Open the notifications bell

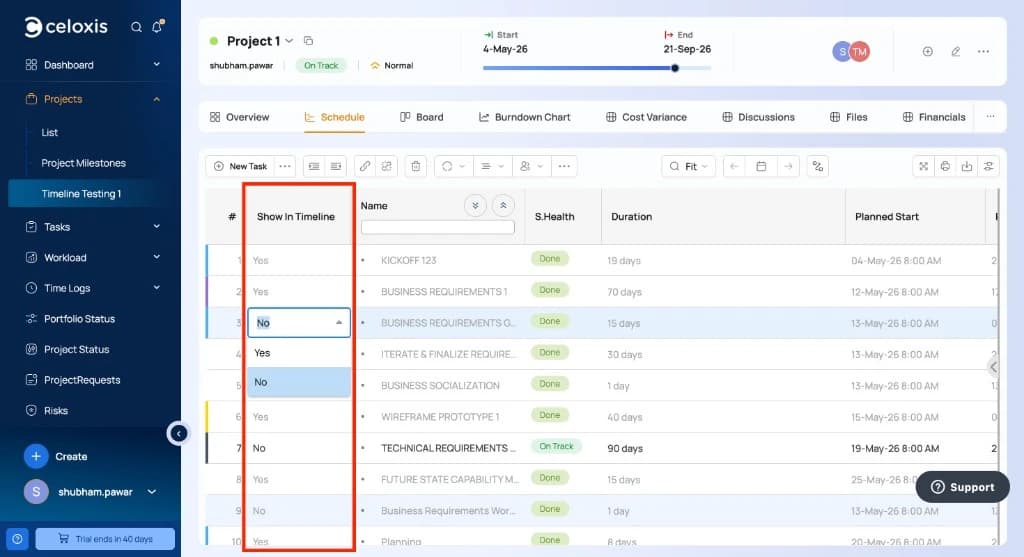tap(157, 27)
